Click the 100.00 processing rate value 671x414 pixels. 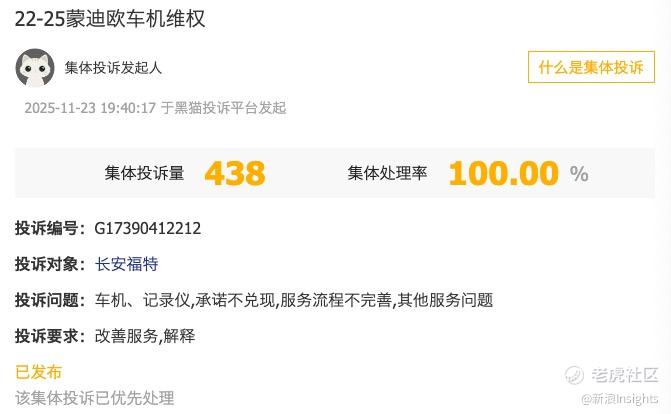504,173
